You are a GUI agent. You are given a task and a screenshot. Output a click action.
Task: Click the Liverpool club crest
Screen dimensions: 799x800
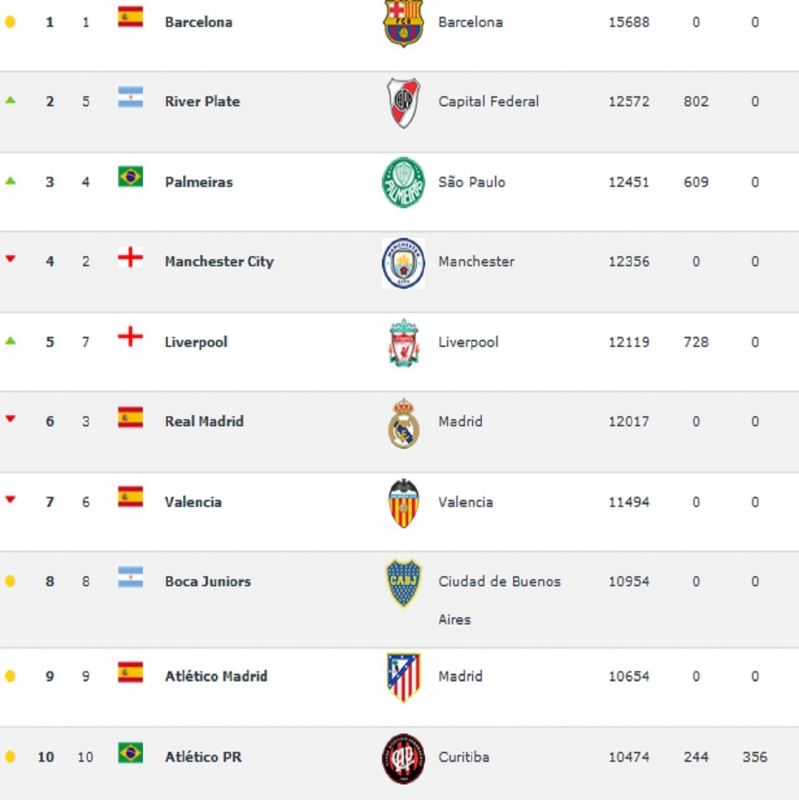(x=403, y=342)
